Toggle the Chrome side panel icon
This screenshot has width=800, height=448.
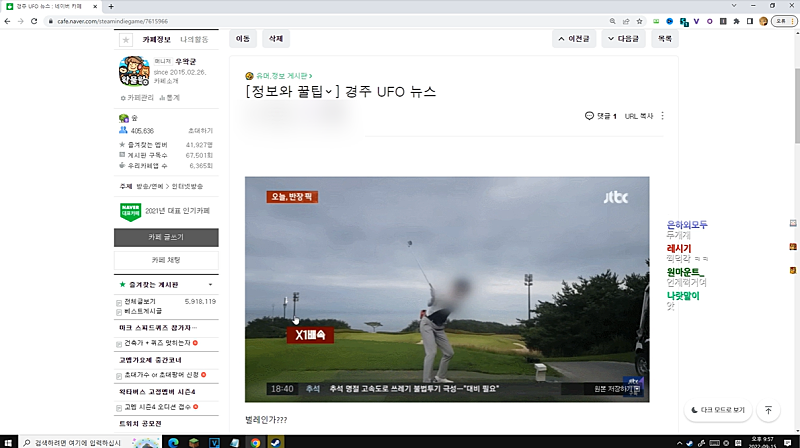point(749,21)
